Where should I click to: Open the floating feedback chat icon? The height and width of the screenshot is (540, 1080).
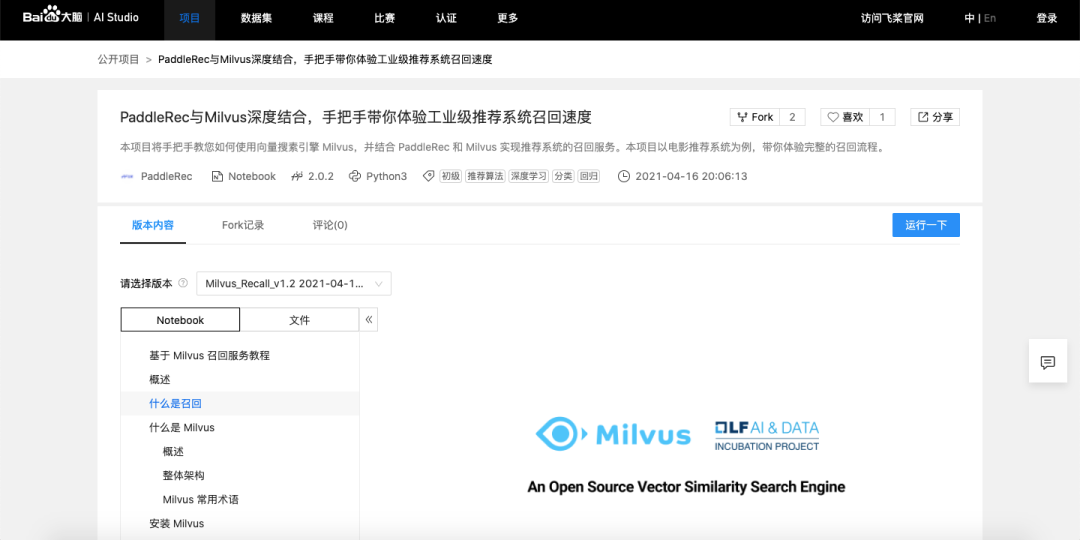pyautogui.click(x=1048, y=361)
